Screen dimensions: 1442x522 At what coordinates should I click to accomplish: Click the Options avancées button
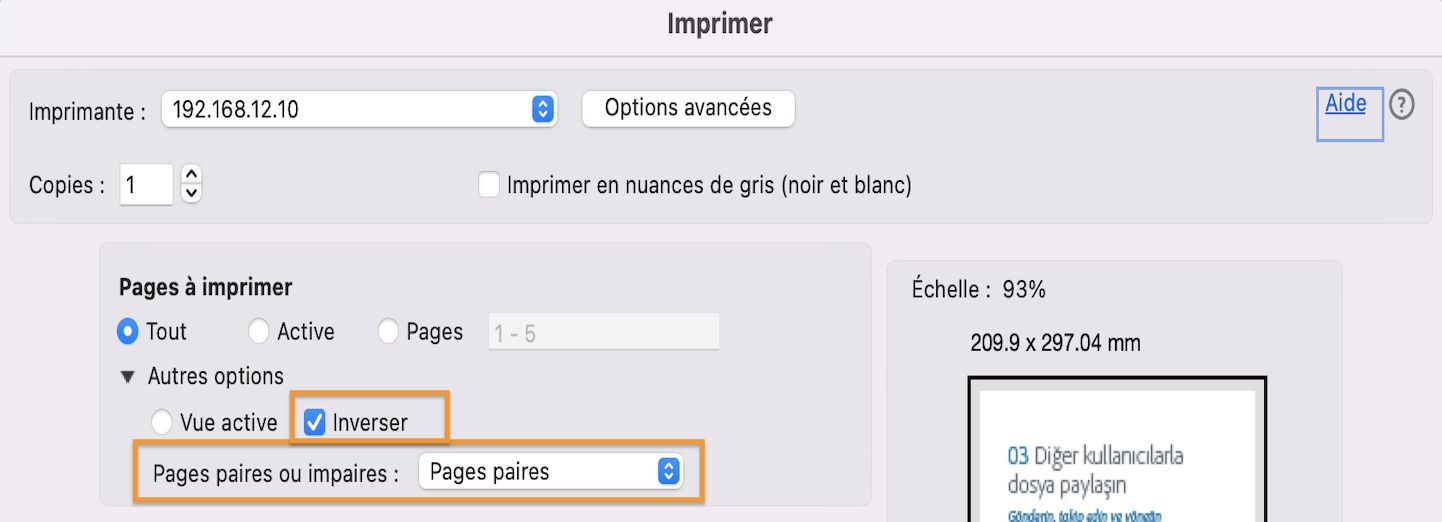tap(688, 108)
